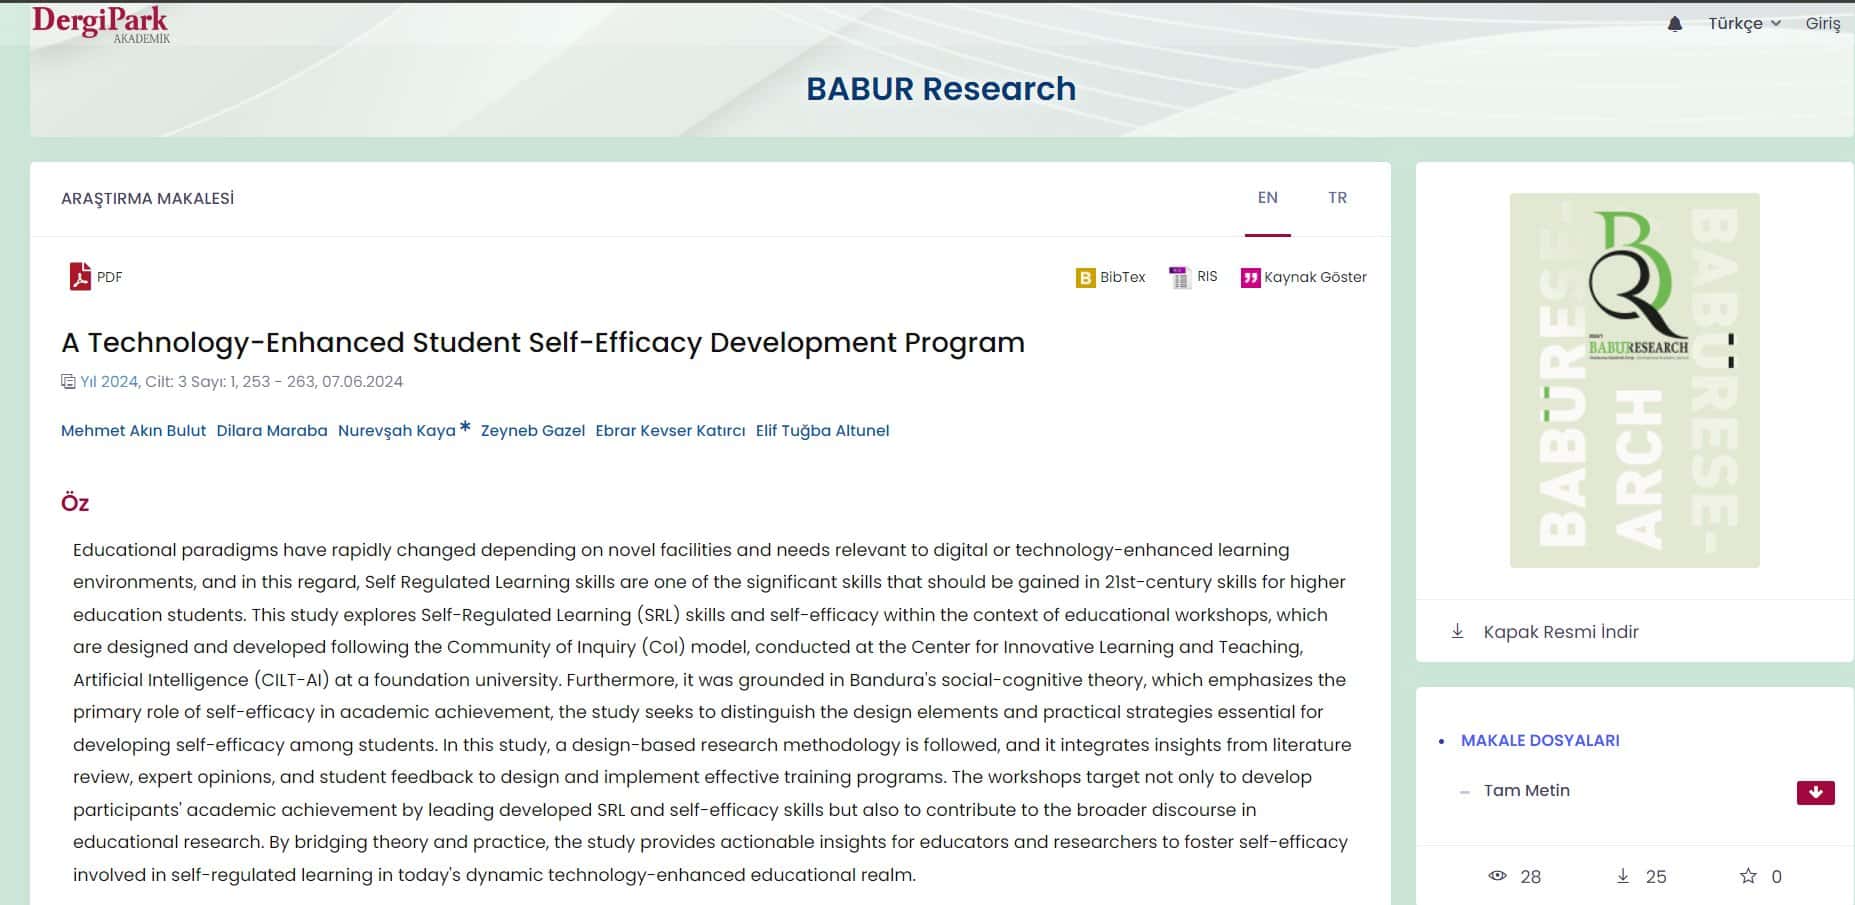Click the eye views icon
1855x905 pixels.
pyautogui.click(x=1497, y=876)
